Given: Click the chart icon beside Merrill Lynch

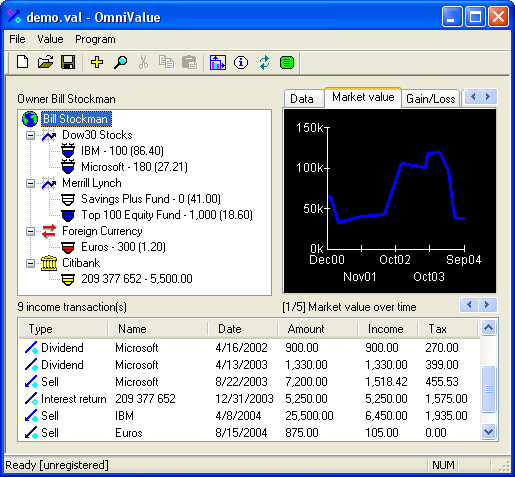Looking at the screenshot, I should pyautogui.click(x=49, y=183).
